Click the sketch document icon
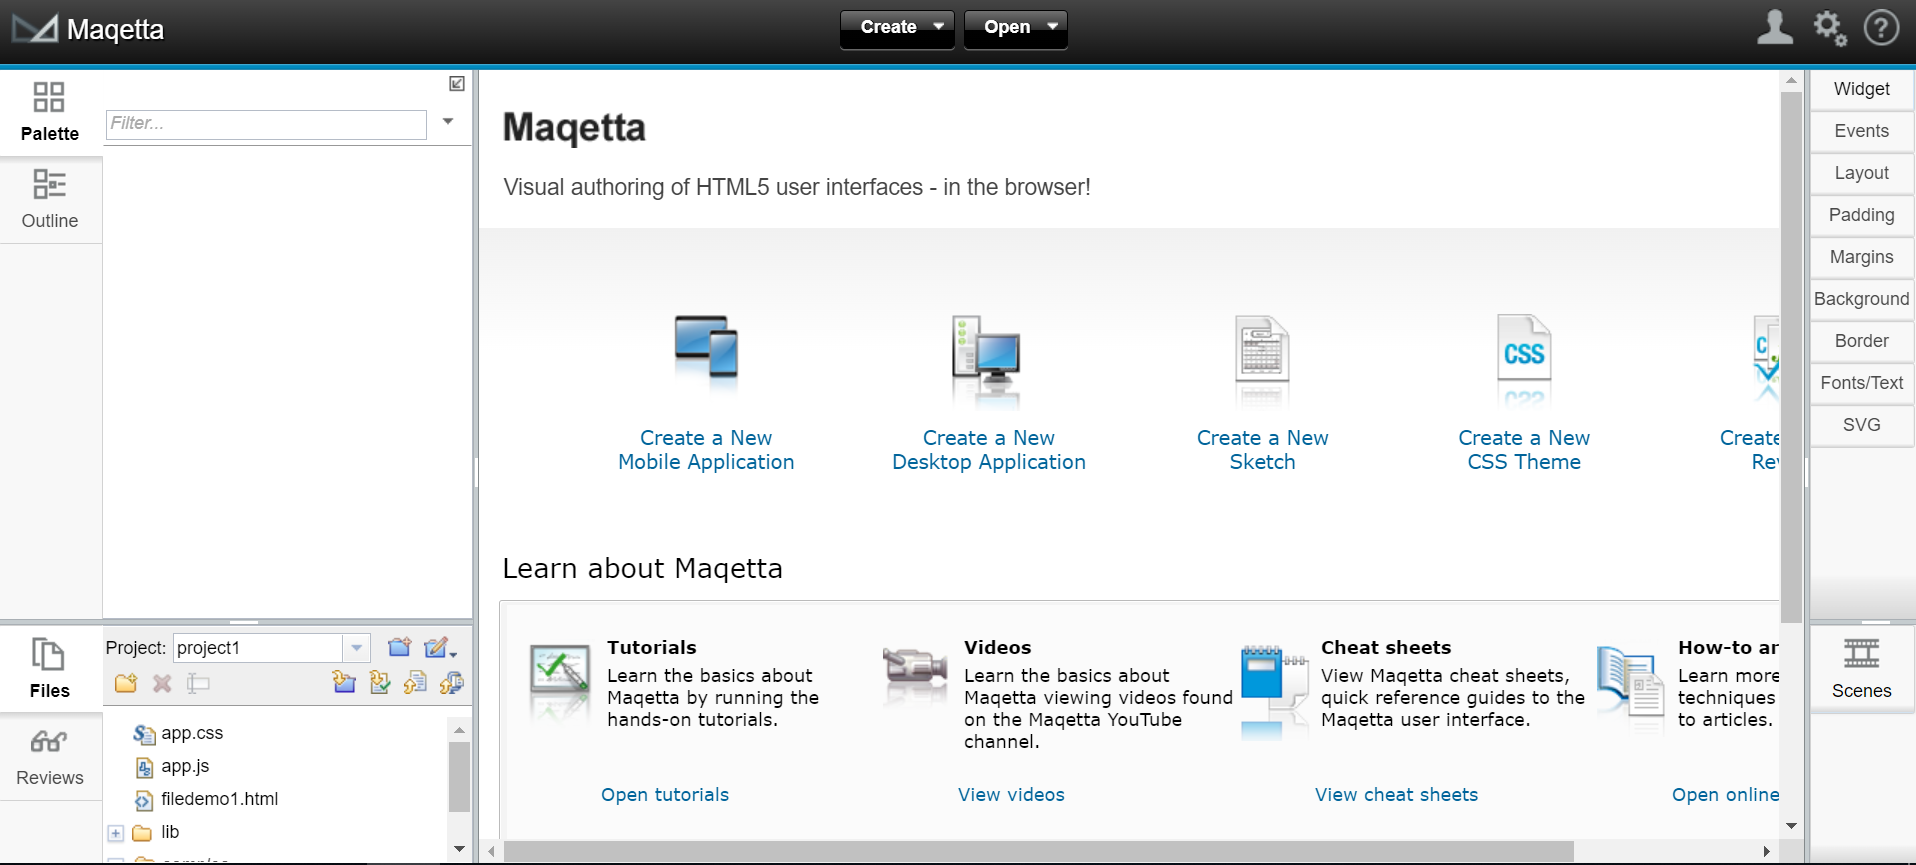The width and height of the screenshot is (1916, 865). point(1262,348)
